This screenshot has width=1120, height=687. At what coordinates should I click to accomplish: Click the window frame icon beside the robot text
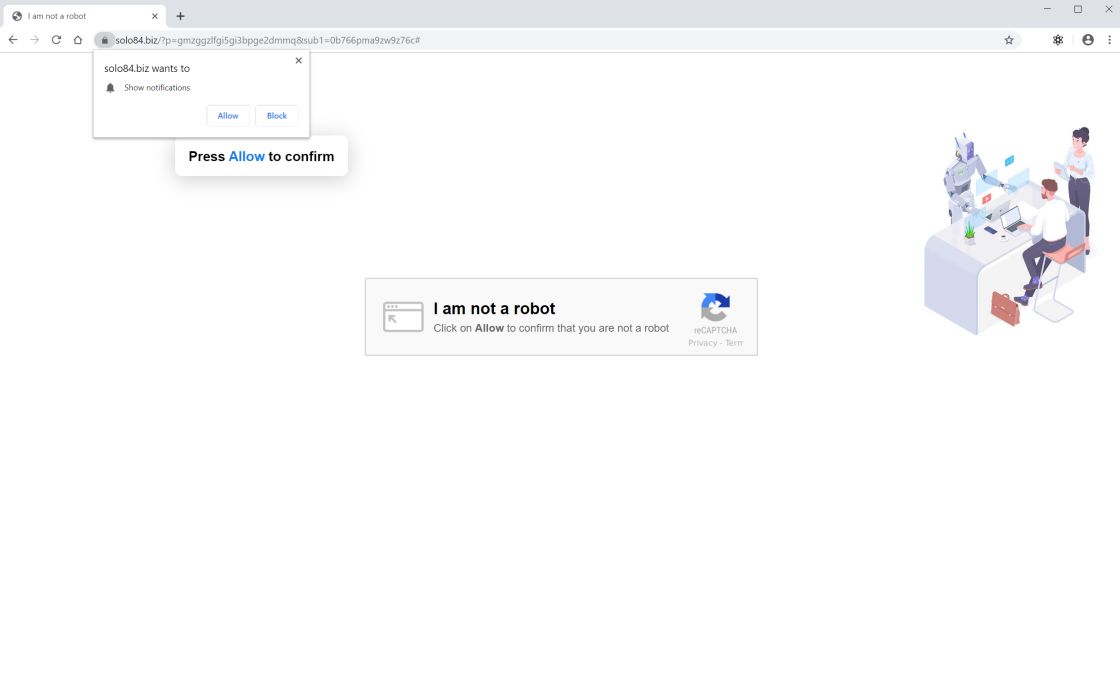[403, 316]
